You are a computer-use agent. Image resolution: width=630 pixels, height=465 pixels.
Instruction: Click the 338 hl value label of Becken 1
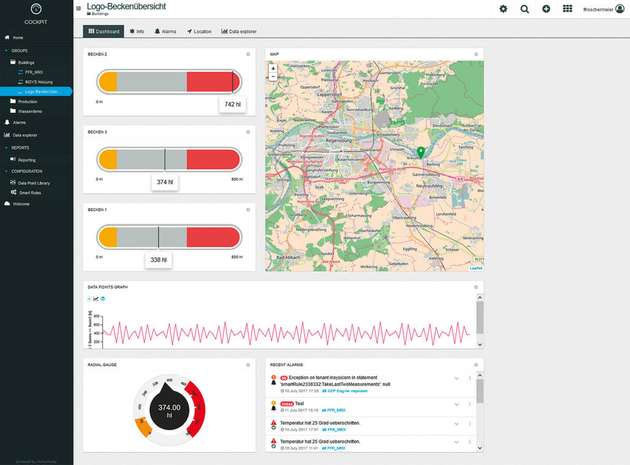pos(159,260)
